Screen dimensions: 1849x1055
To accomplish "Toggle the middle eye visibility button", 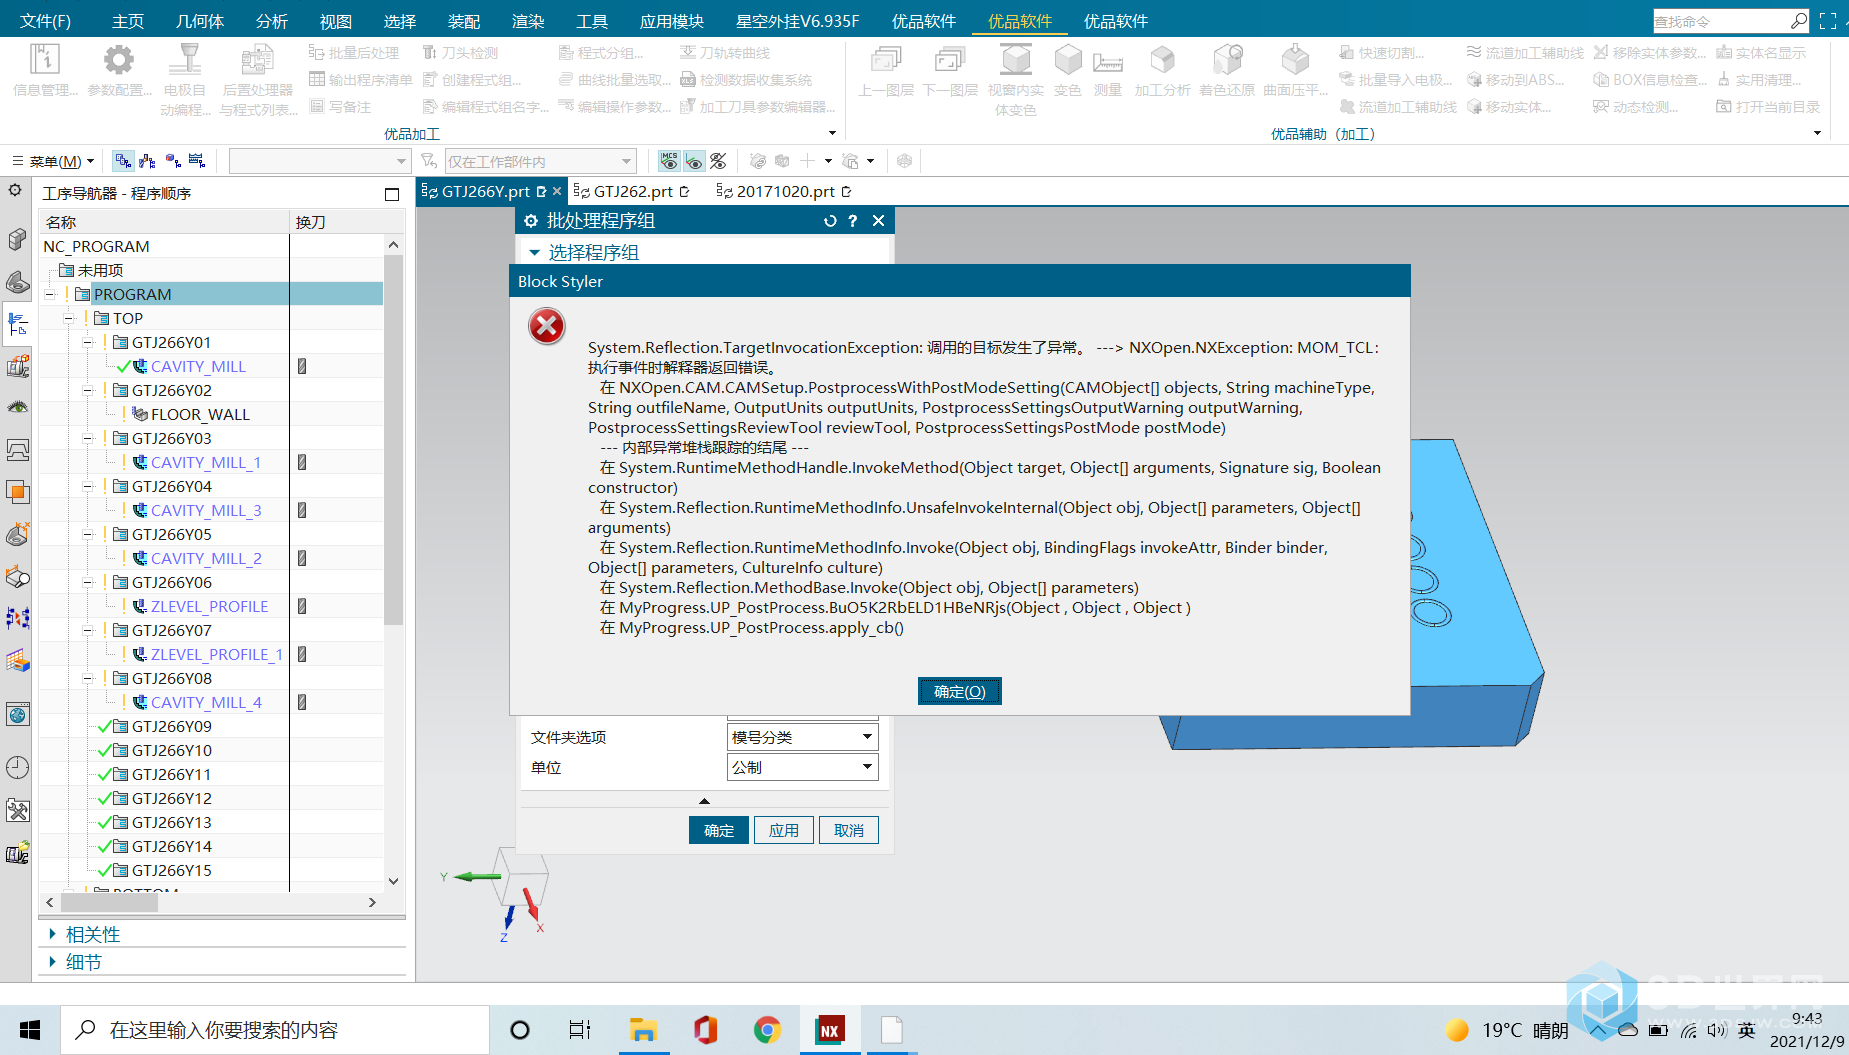I will [694, 161].
